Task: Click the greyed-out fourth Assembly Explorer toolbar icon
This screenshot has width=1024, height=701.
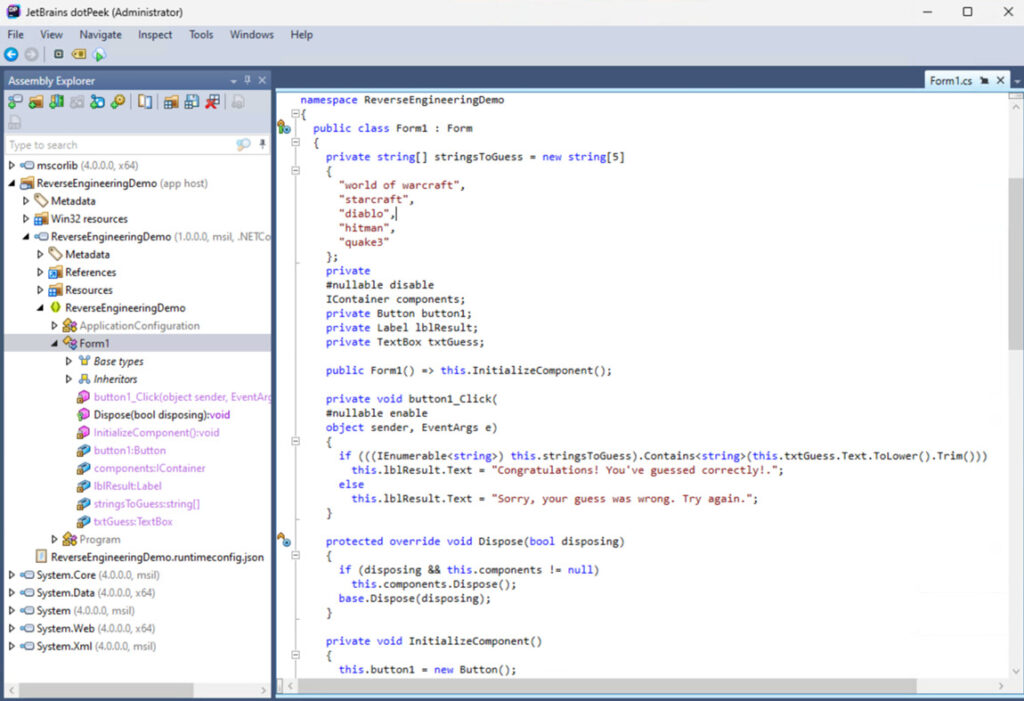Action: pos(77,101)
